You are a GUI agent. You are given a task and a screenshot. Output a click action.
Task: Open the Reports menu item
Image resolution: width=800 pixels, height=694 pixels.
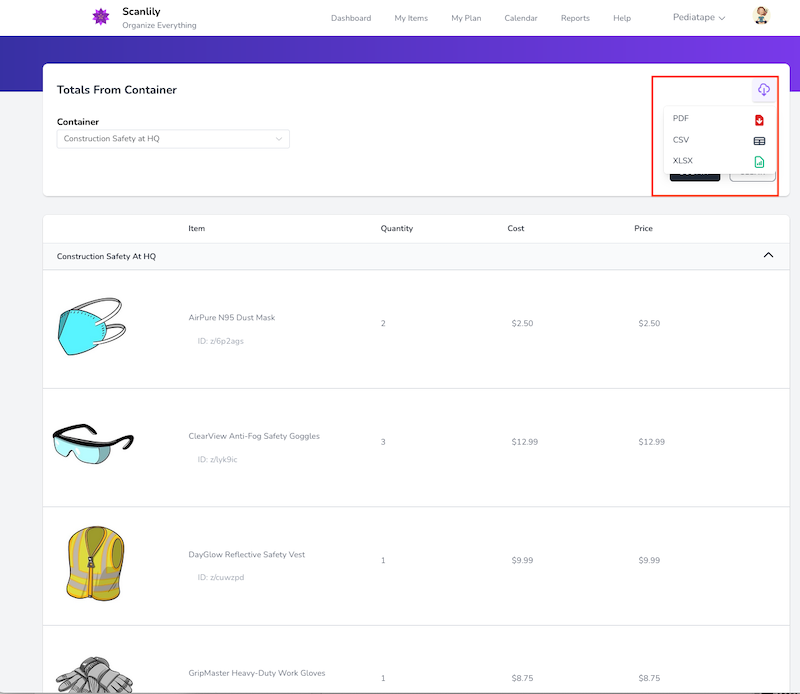click(575, 18)
